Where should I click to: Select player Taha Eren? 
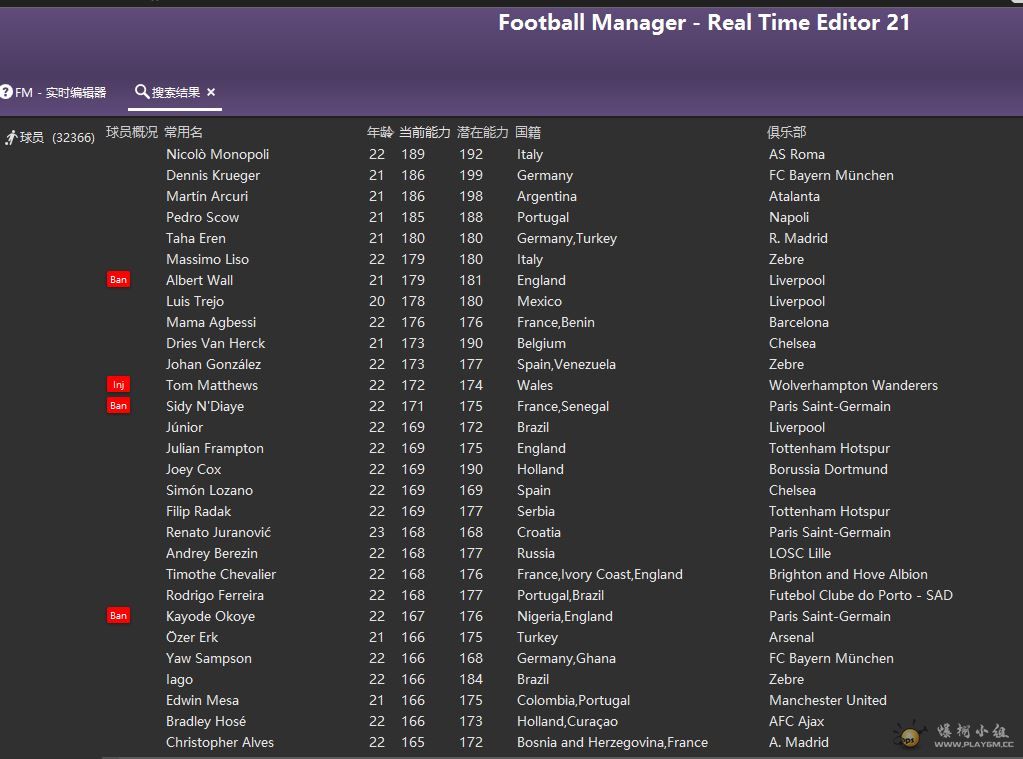coord(196,238)
